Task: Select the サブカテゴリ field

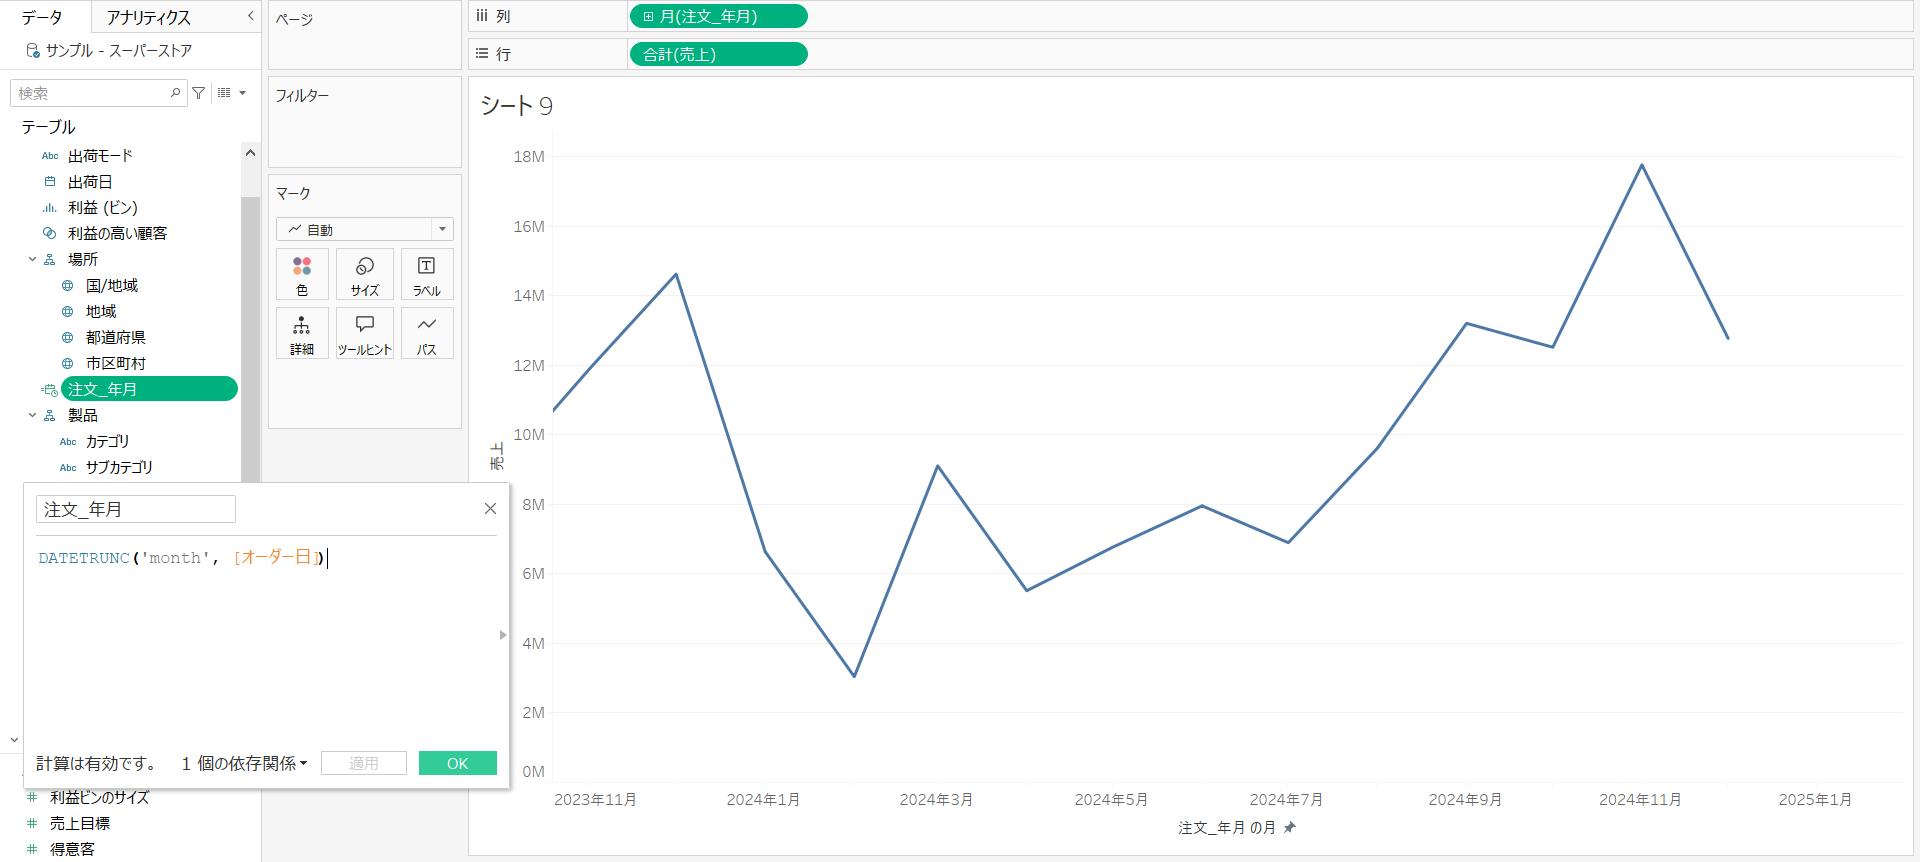Action: point(119,468)
